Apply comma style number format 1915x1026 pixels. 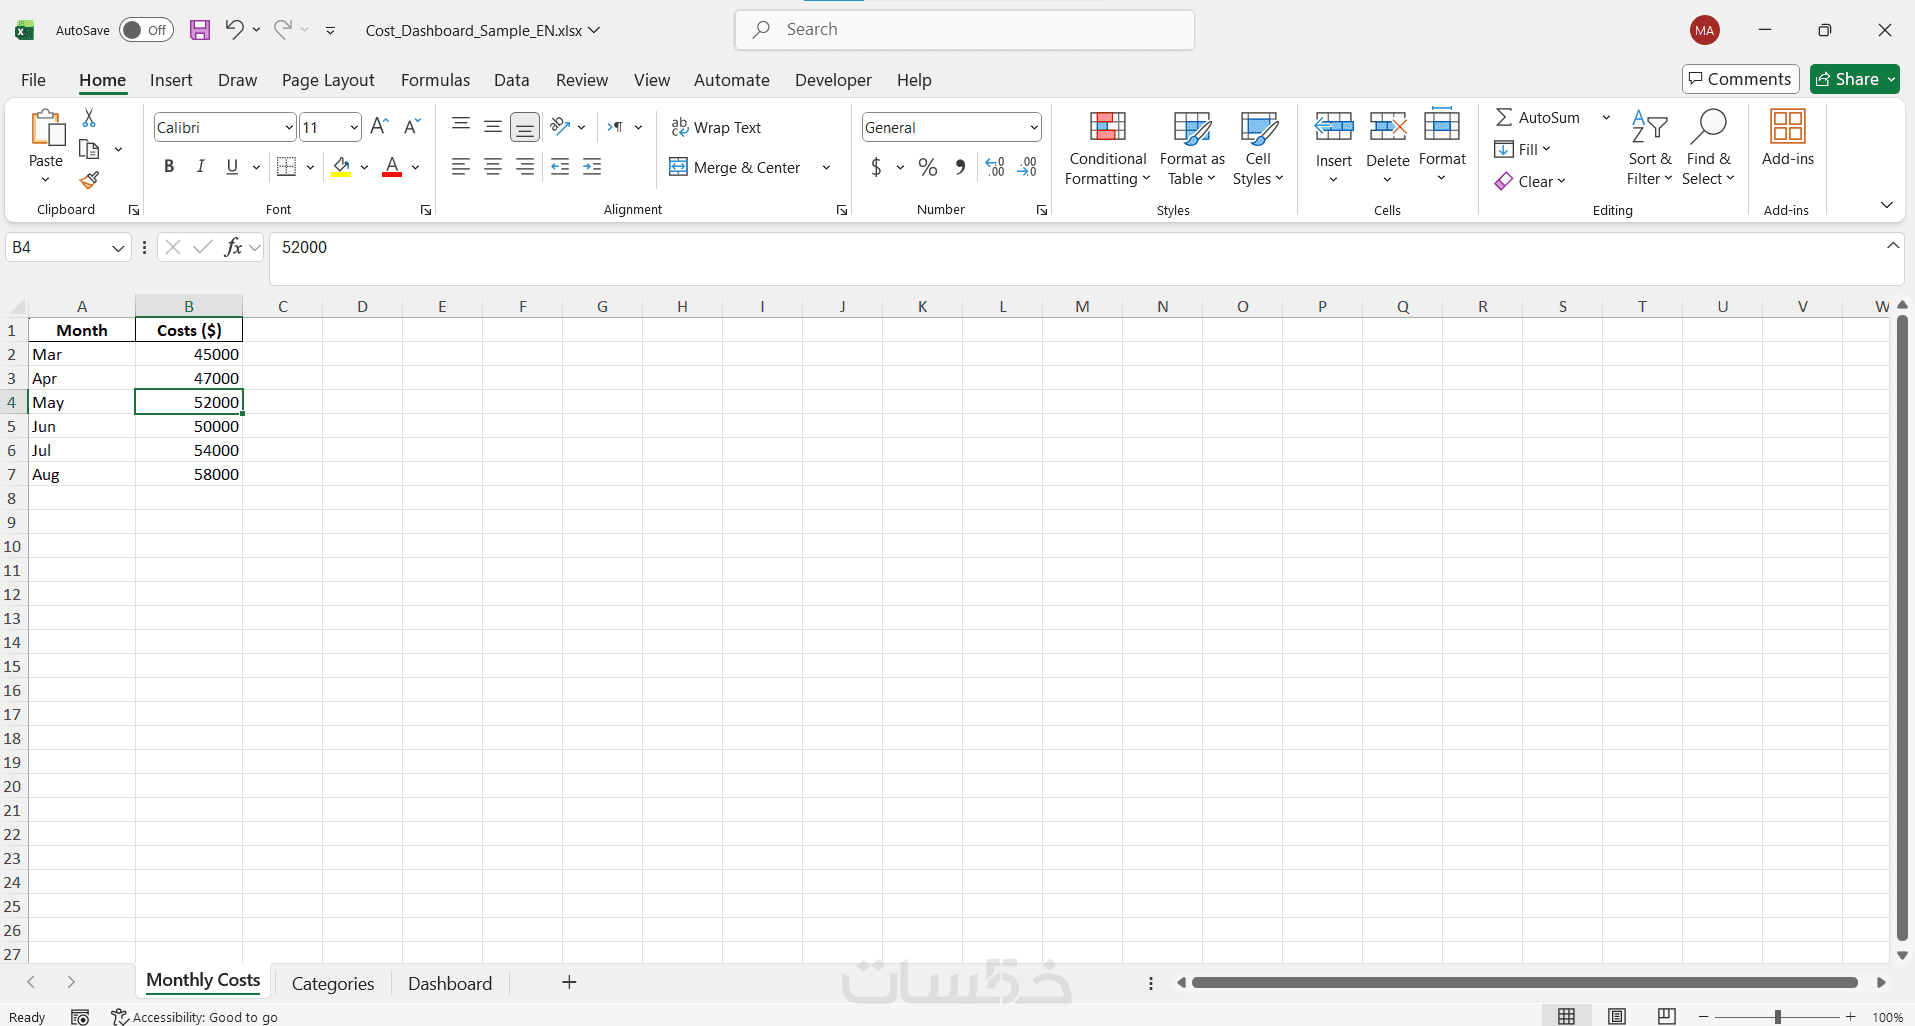click(960, 167)
